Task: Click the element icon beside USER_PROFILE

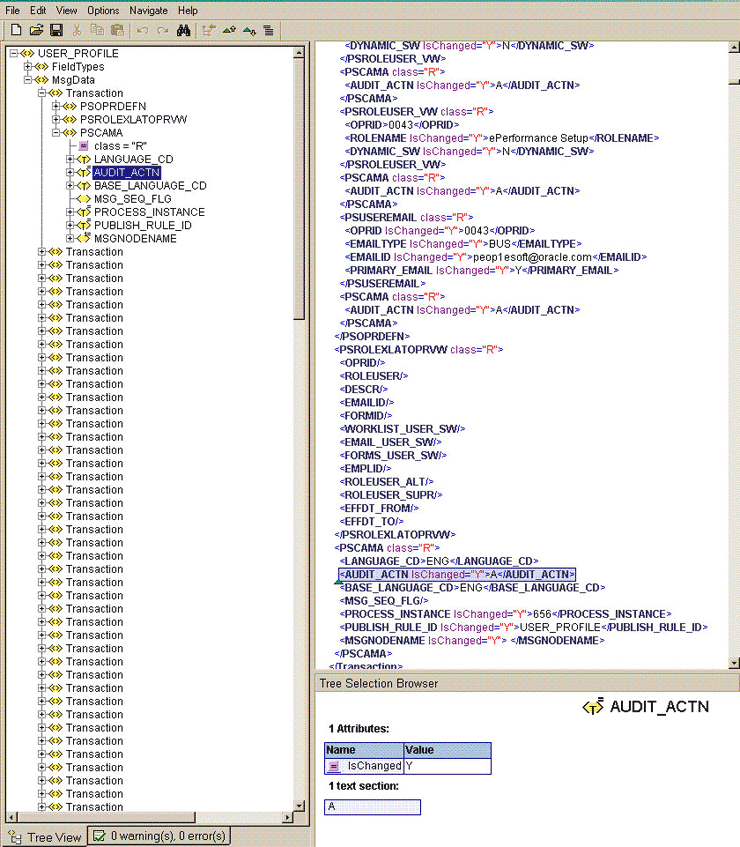Action: pos(28,53)
